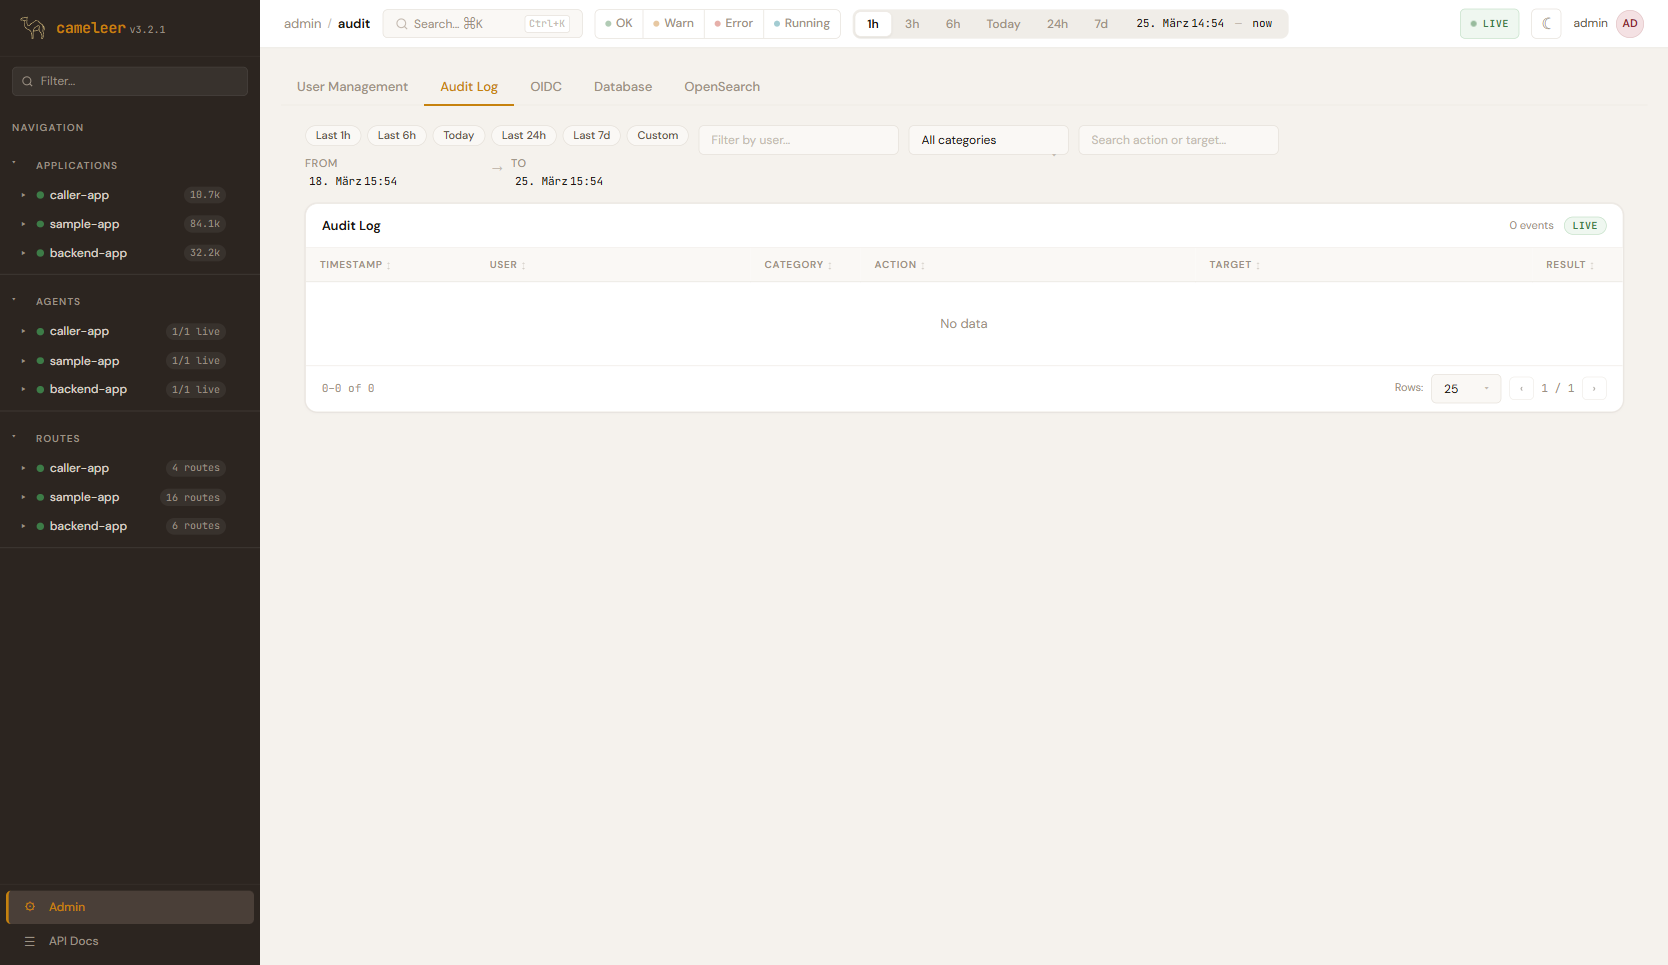Viewport: 1668px width, 965px height.
Task: Choose the Custom date range button
Action: tap(657, 136)
